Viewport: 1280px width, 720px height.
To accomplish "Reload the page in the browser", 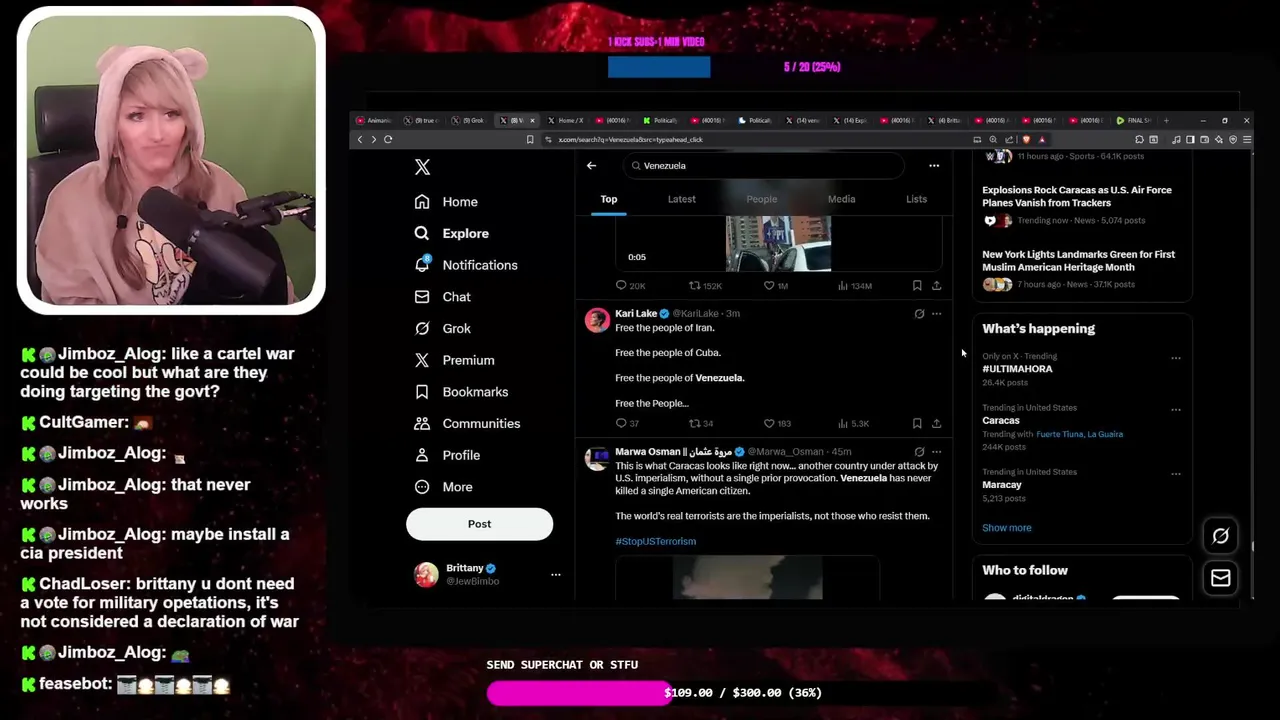I will [388, 140].
